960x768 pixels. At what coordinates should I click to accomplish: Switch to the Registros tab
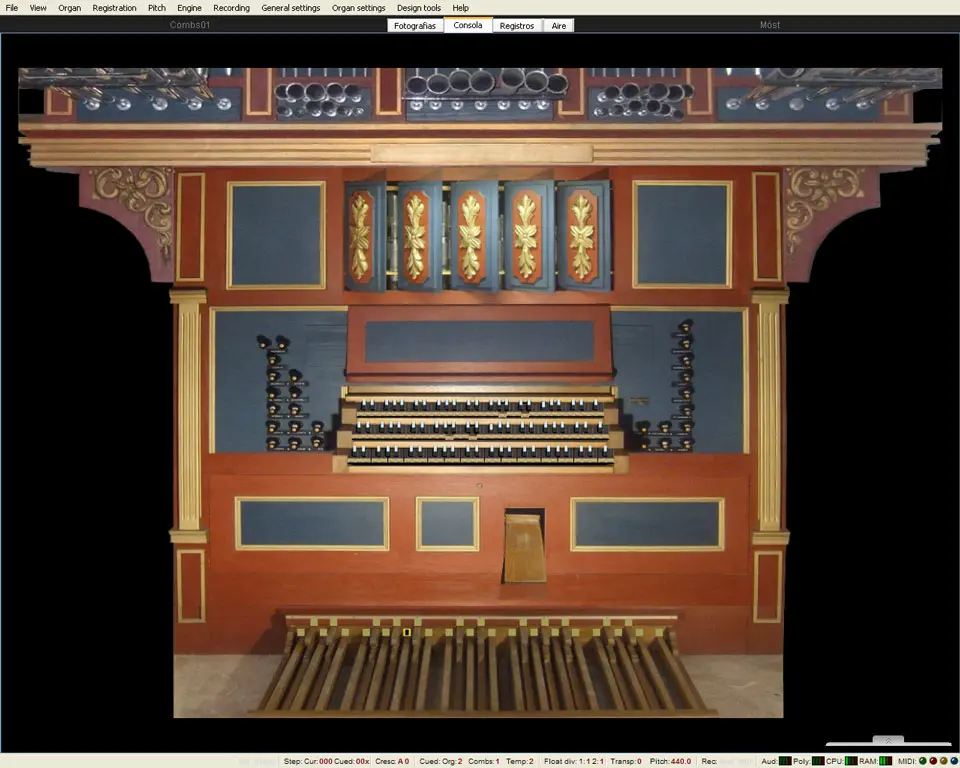(517, 25)
